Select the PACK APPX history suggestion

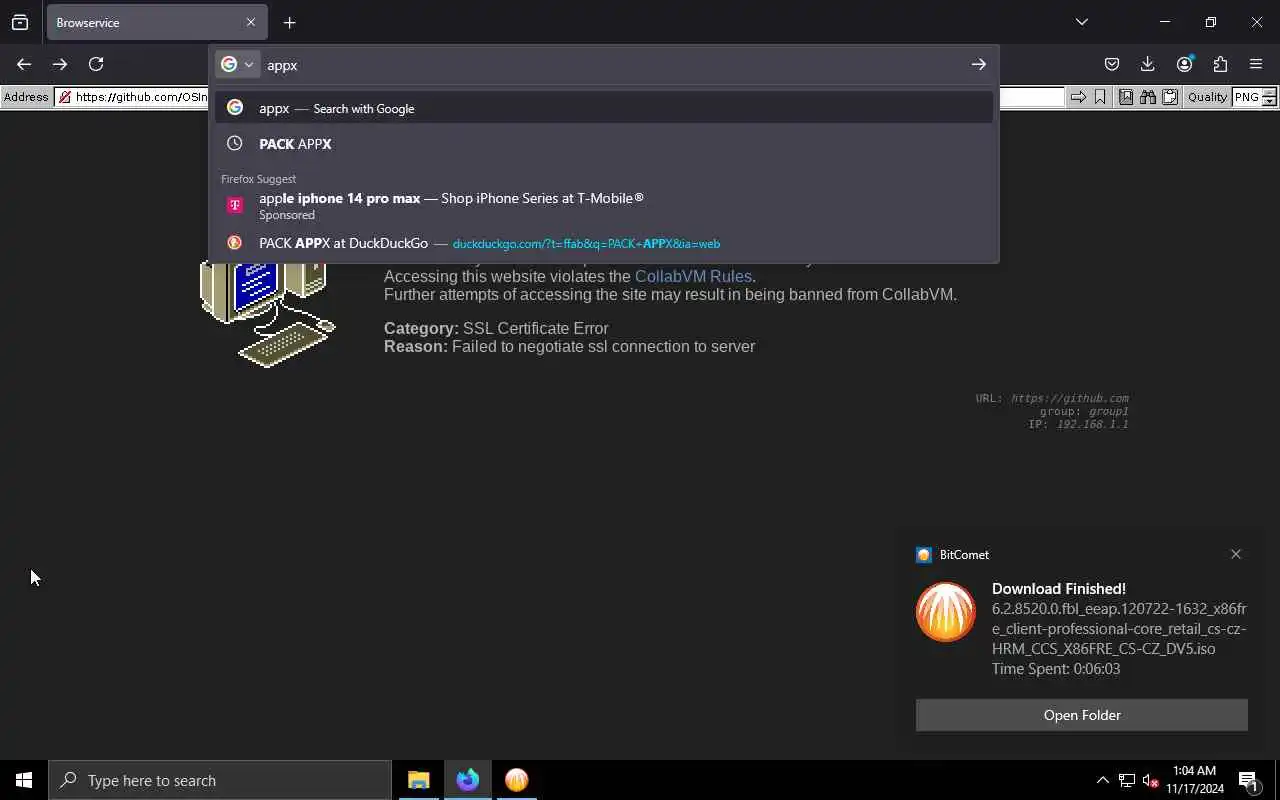click(x=604, y=144)
